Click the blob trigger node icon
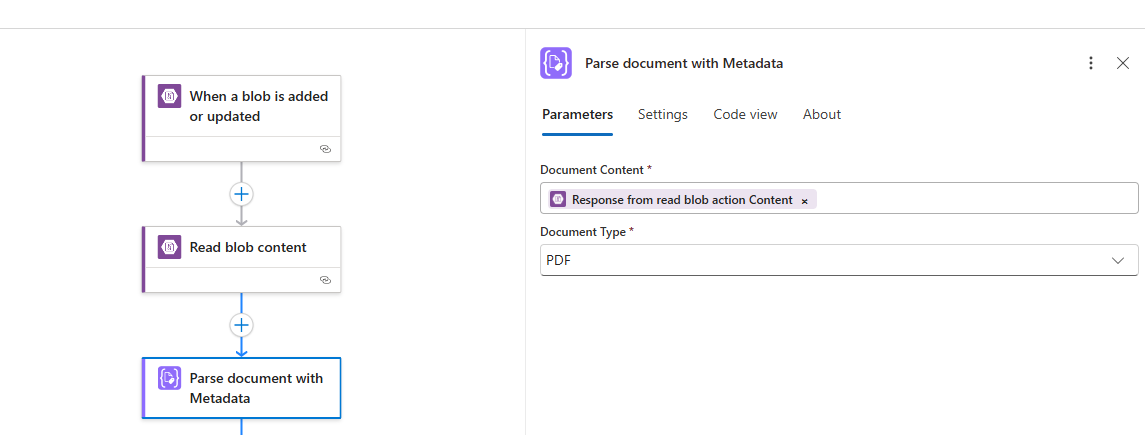The image size is (1145, 435). point(169,96)
